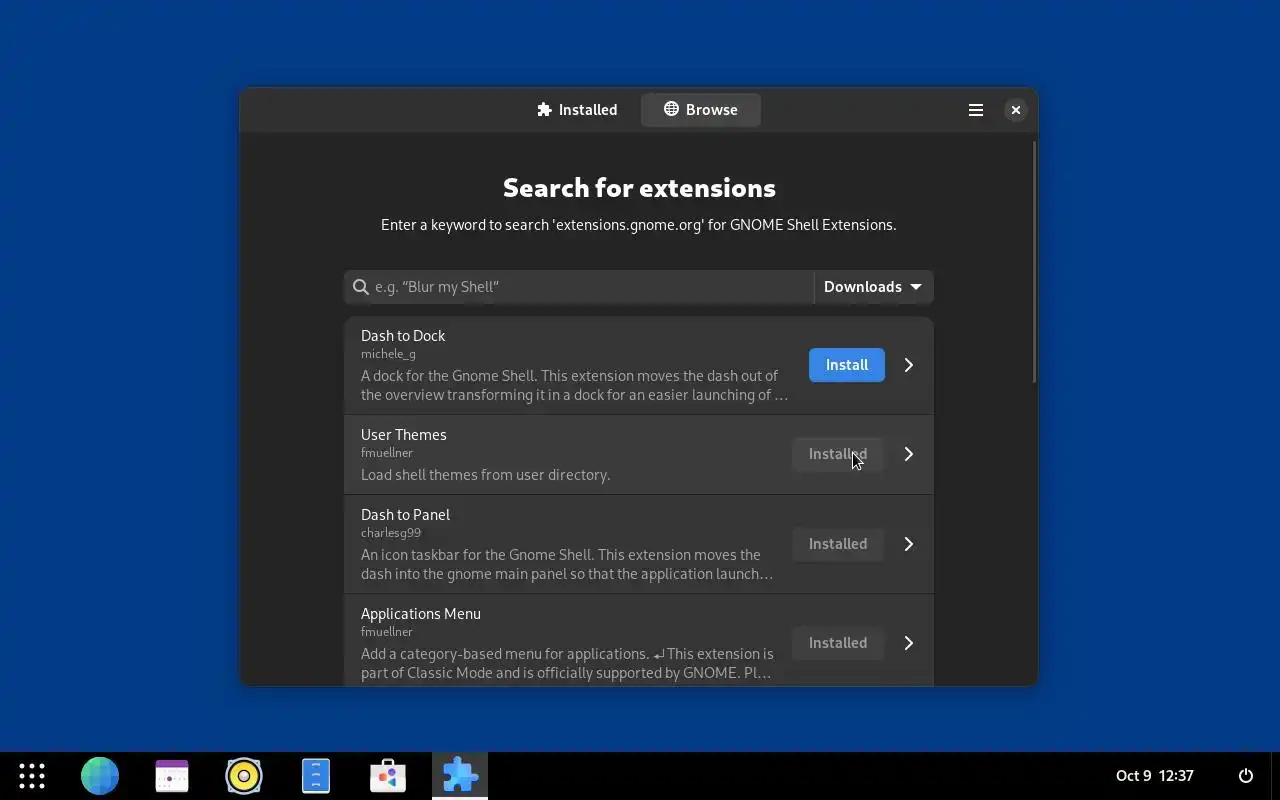
Task: Open the hamburger main menu
Action: click(976, 110)
